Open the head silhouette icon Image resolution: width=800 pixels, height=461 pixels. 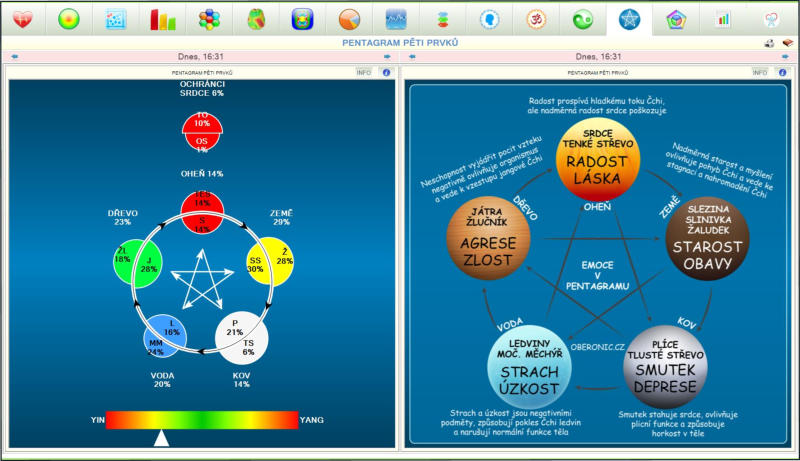(489, 18)
